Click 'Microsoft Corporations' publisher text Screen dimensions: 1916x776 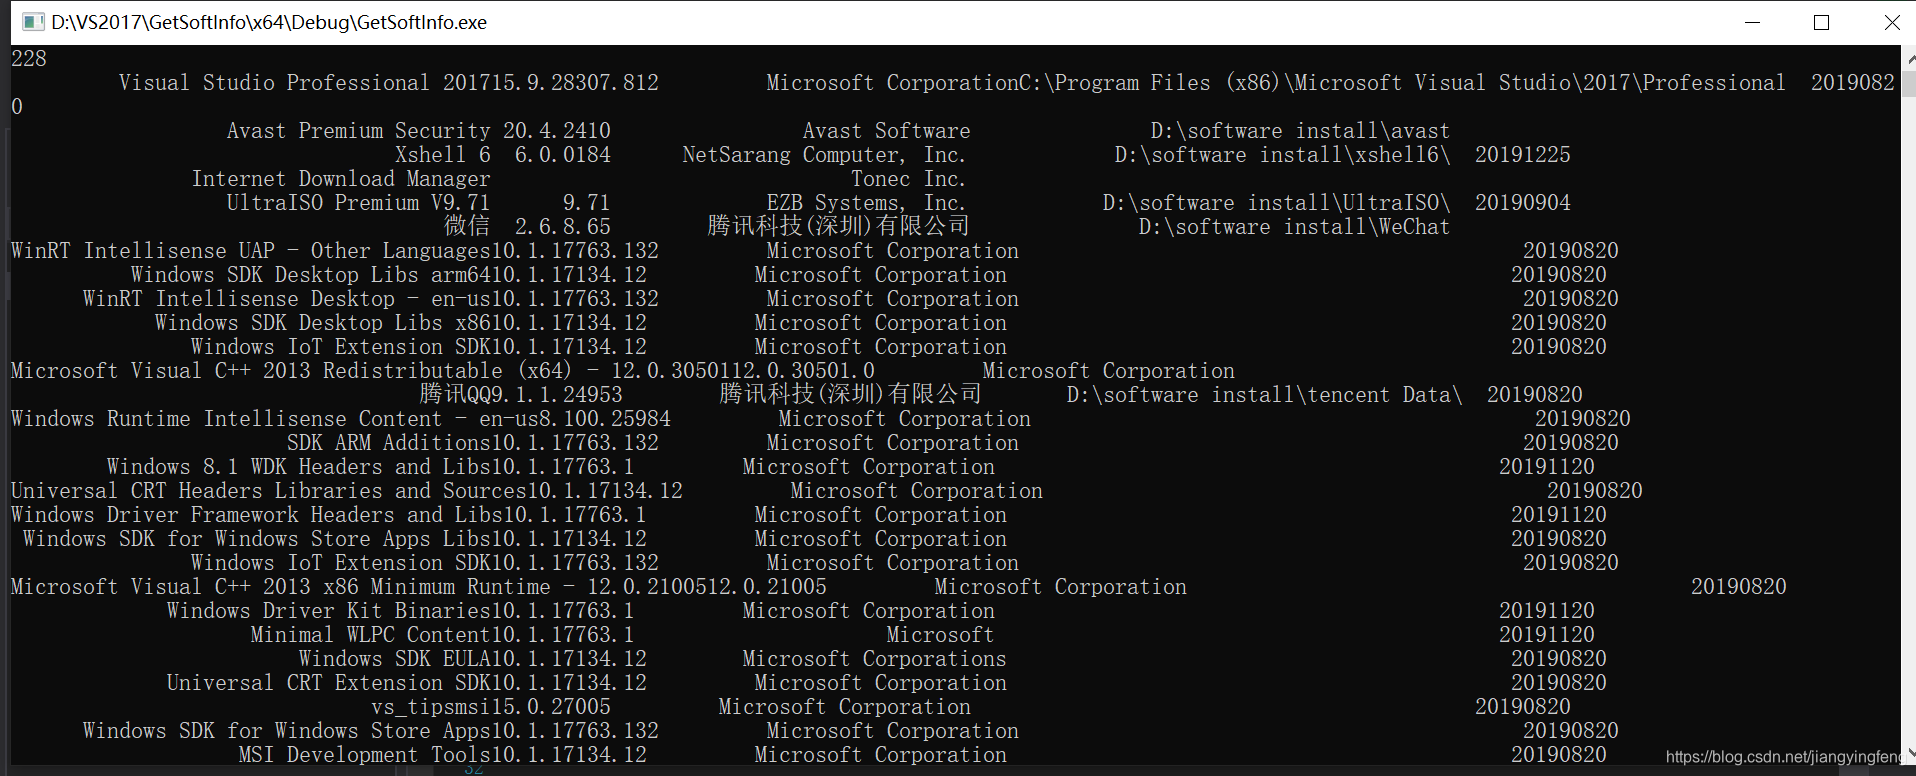(x=874, y=658)
